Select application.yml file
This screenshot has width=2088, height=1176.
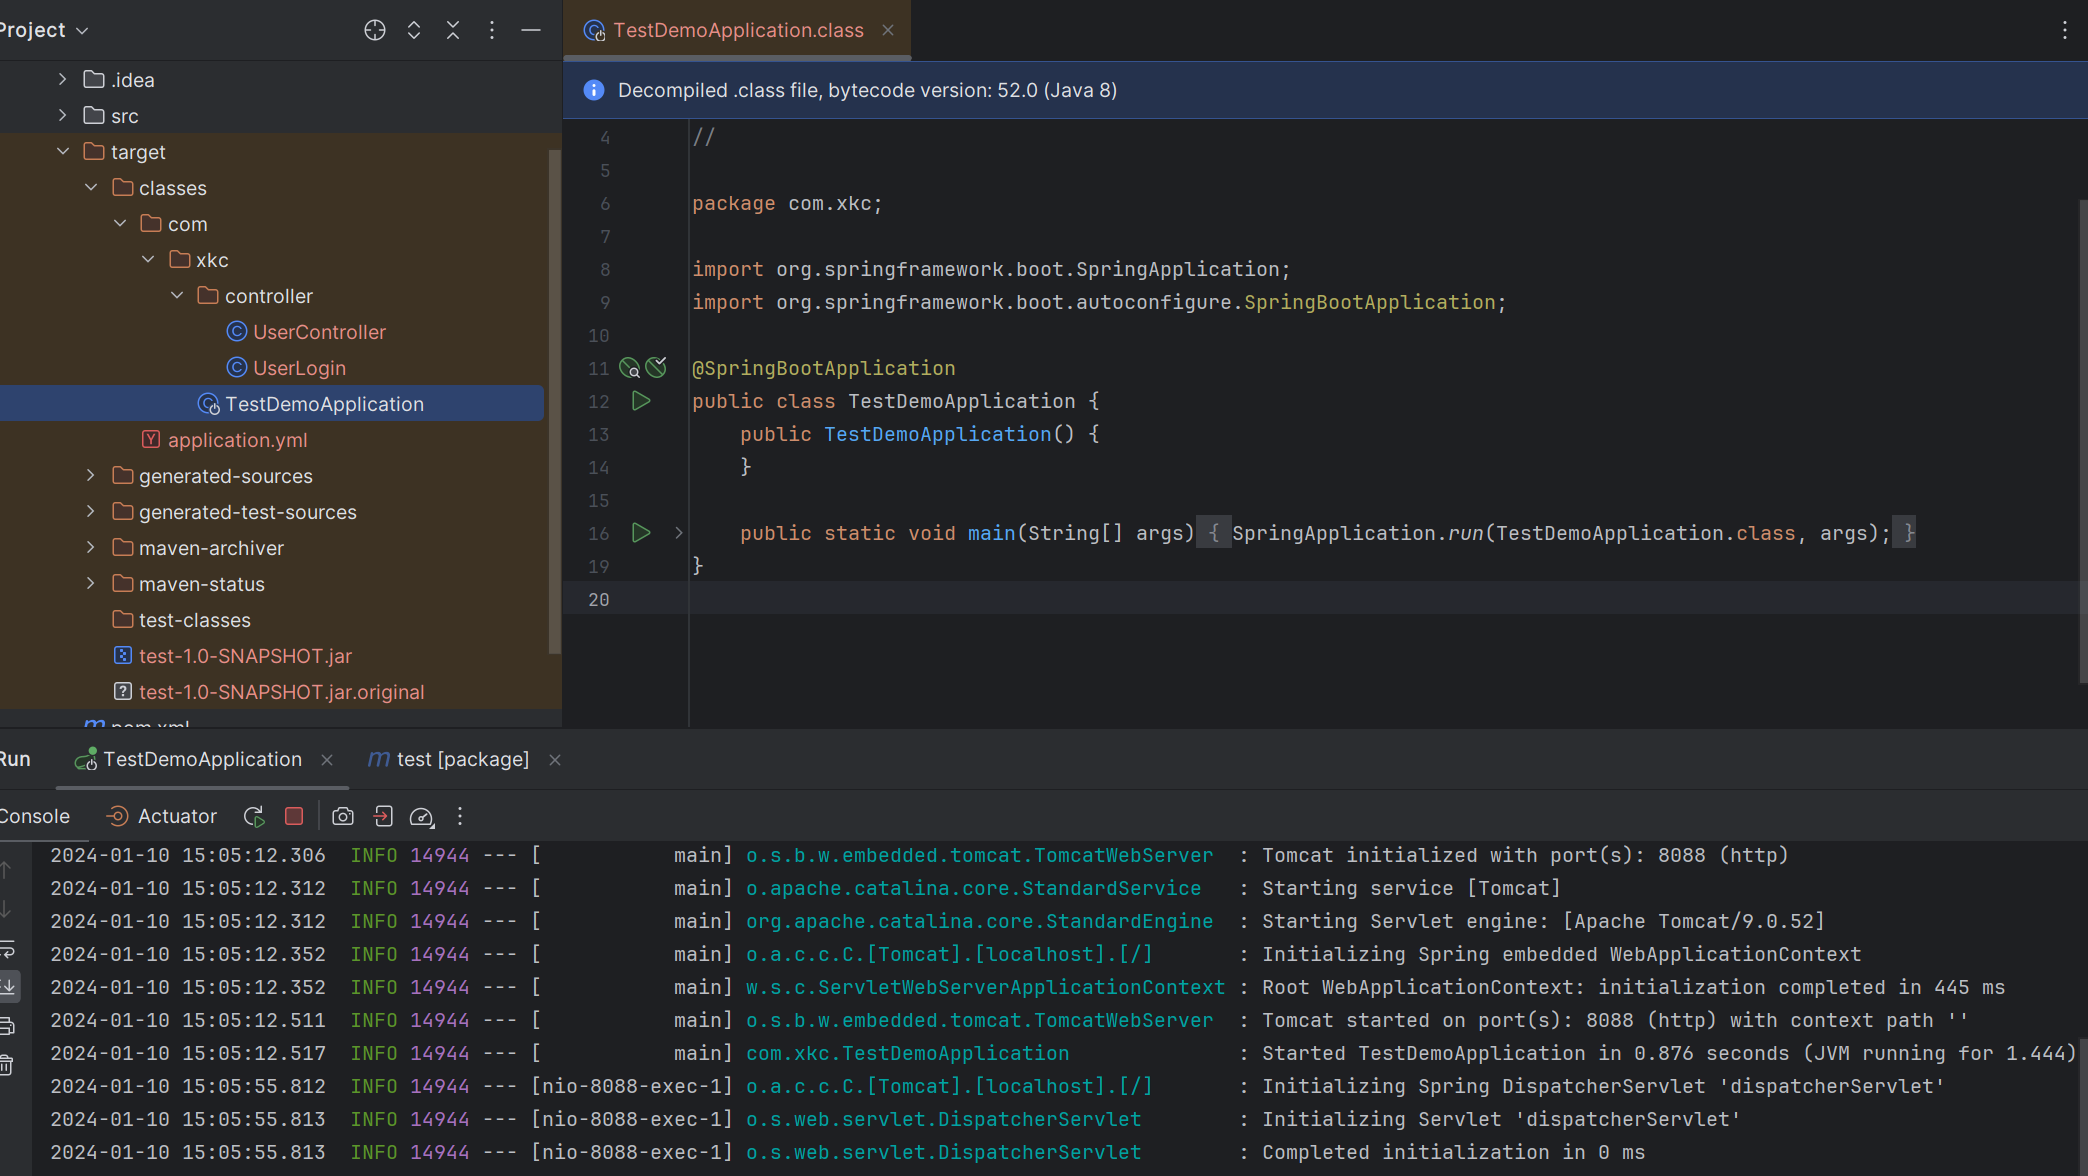237,440
